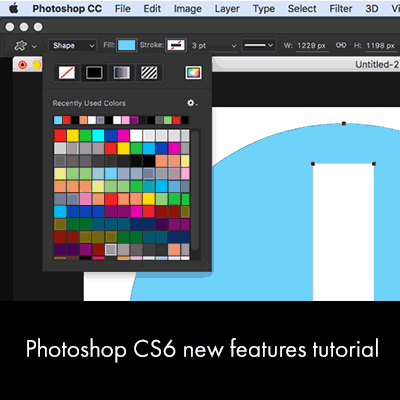
Task: Open the Photoshop CC application menu
Action: (67, 9)
